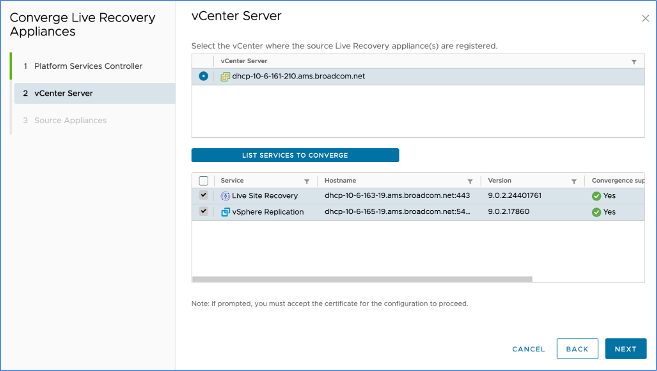Image resolution: width=657 pixels, height=371 pixels.
Task: Select radio button for dhcp-10-6-161-210.ams.broadcom.net
Action: [203, 76]
